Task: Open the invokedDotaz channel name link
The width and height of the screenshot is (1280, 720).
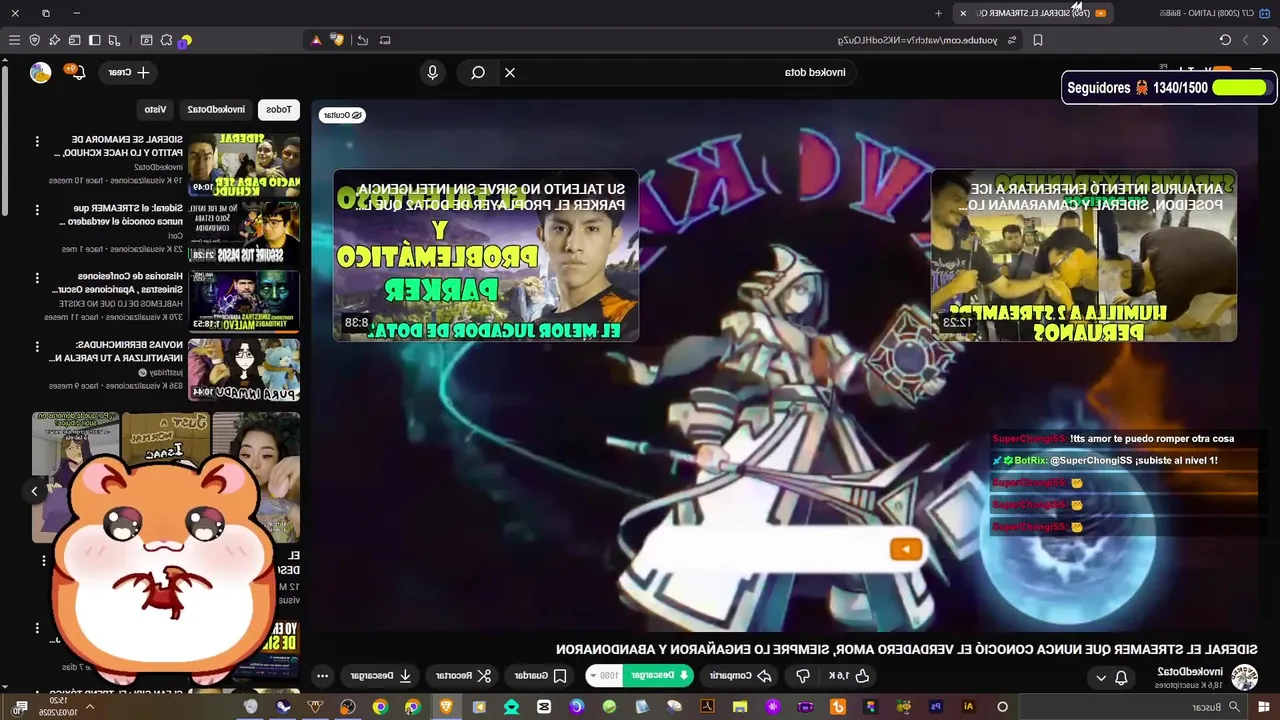Action: point(1190,671)
